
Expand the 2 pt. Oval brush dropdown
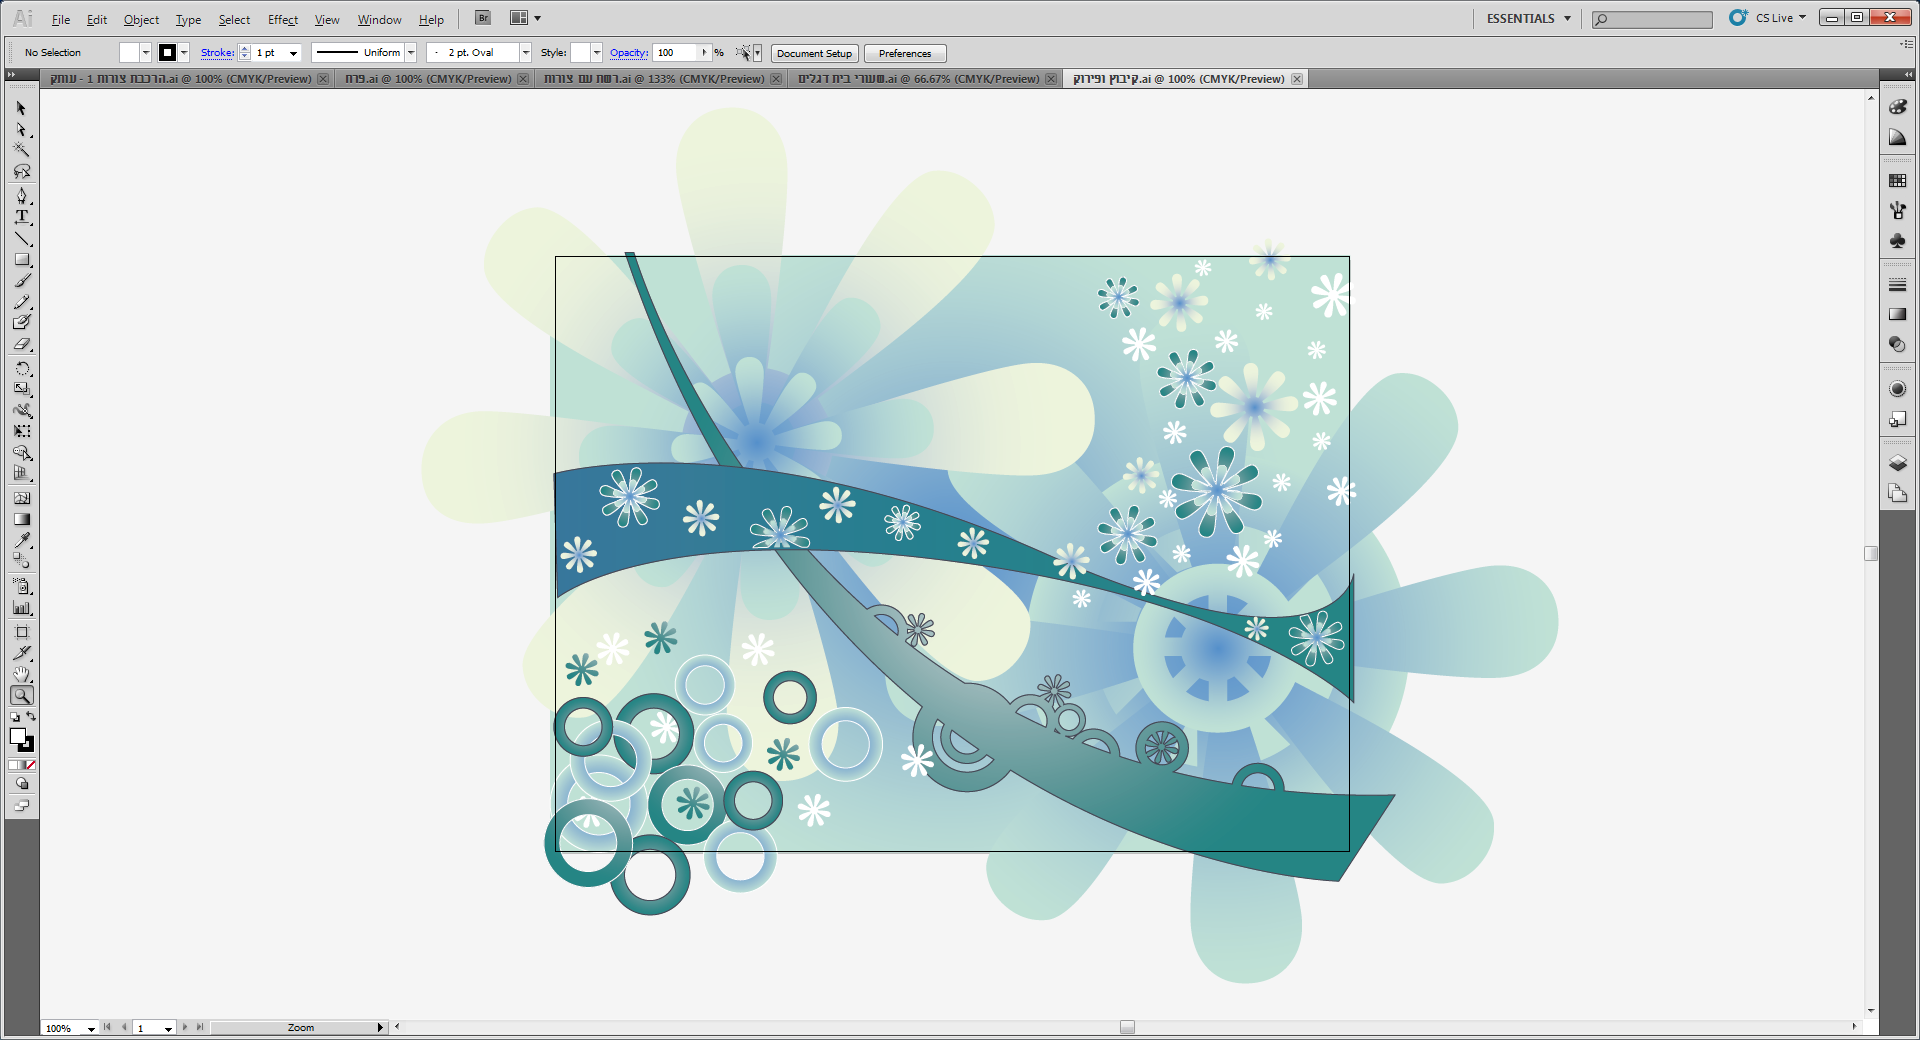click(525, 53)
